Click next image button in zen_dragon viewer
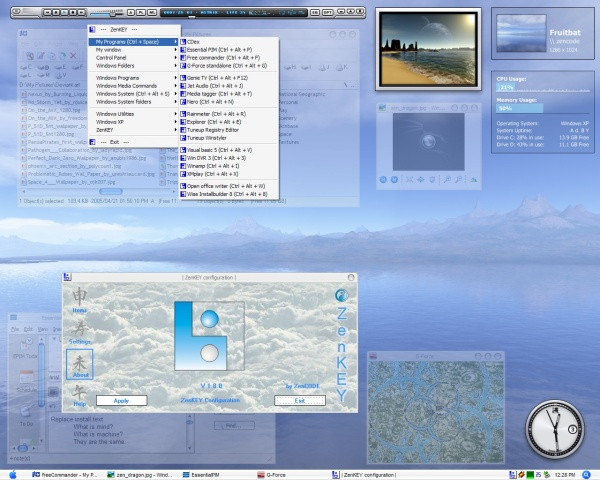Screen dimensions: 600x480 point(394,179)
